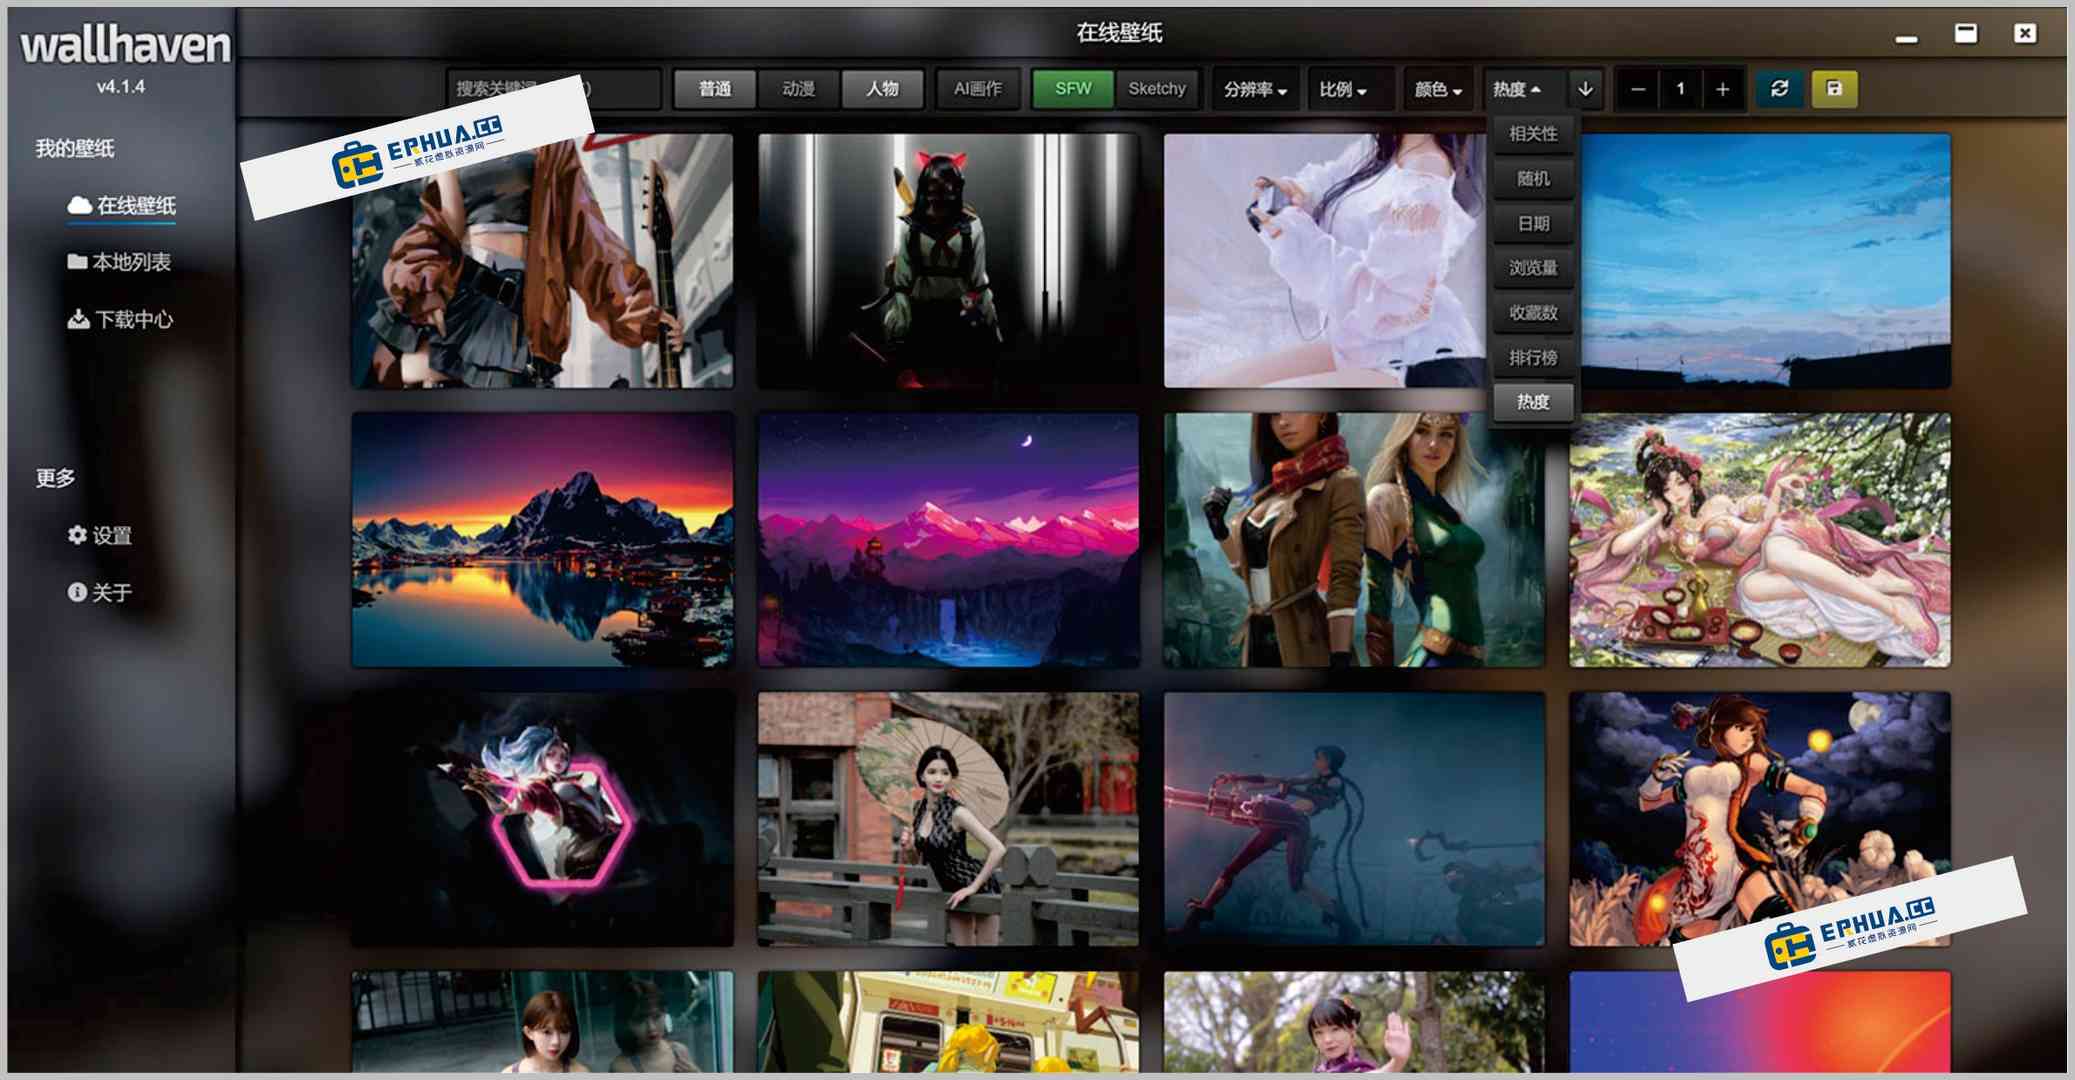Toggle the 普通 general category filter
Screen dimensions: 2075x1080
tap(715, 89)
